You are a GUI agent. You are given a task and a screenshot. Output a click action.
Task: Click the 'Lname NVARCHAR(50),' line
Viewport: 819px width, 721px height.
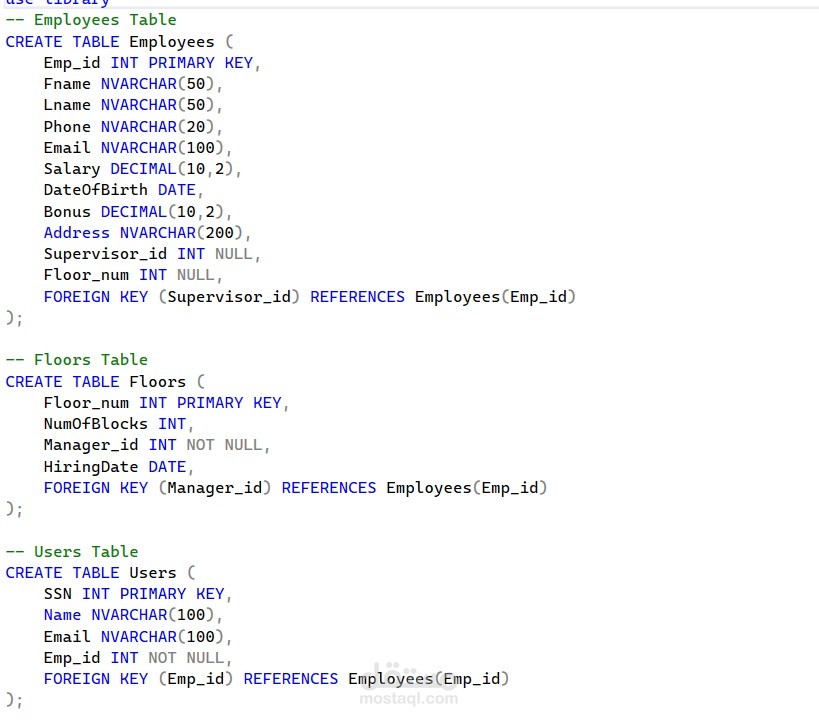pyautogui.click(x=133, y=105)
